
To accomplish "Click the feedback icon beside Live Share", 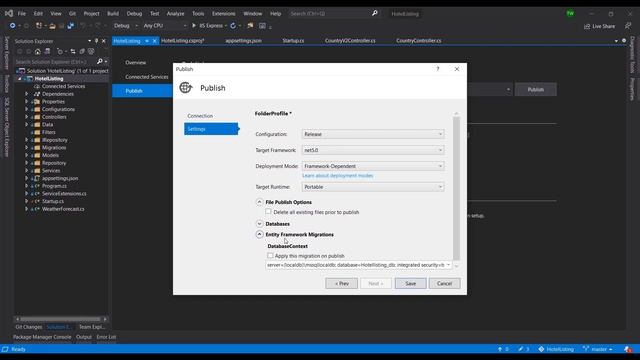I will pos(628,26).
